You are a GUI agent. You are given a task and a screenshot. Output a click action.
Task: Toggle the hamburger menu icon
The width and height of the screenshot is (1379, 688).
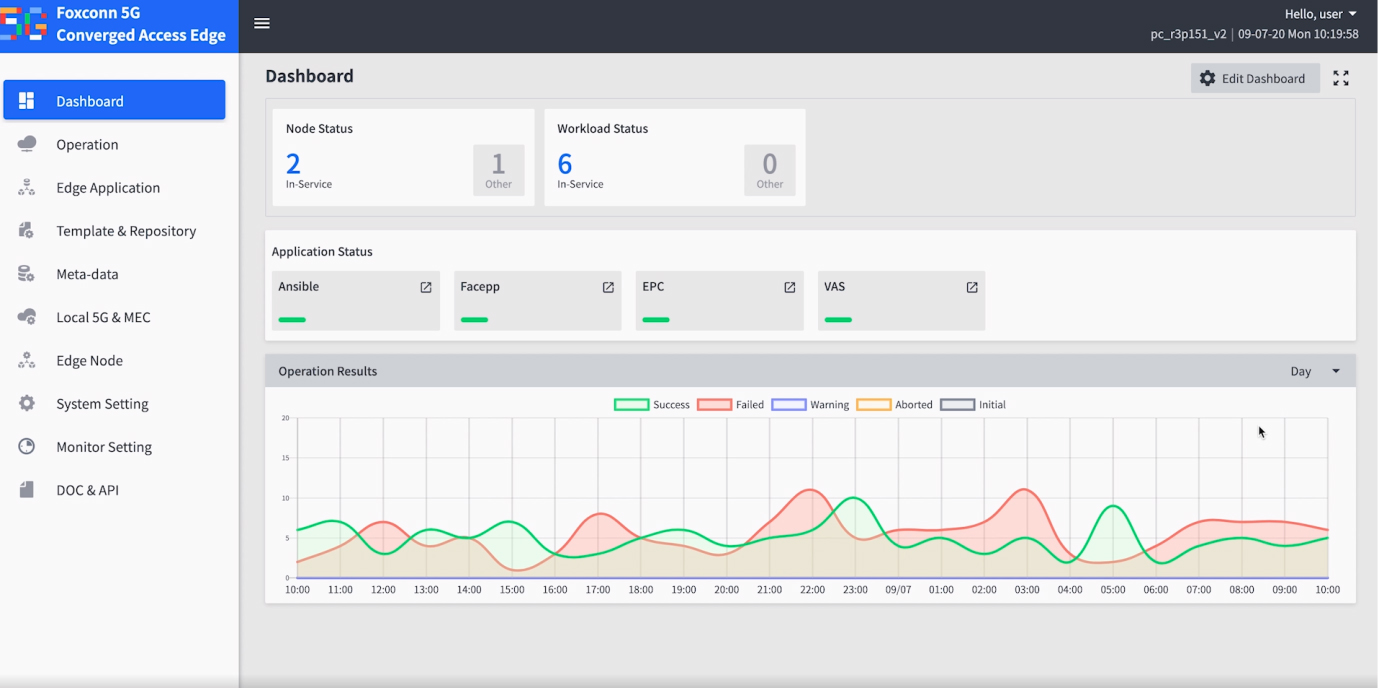pos(262,23)
